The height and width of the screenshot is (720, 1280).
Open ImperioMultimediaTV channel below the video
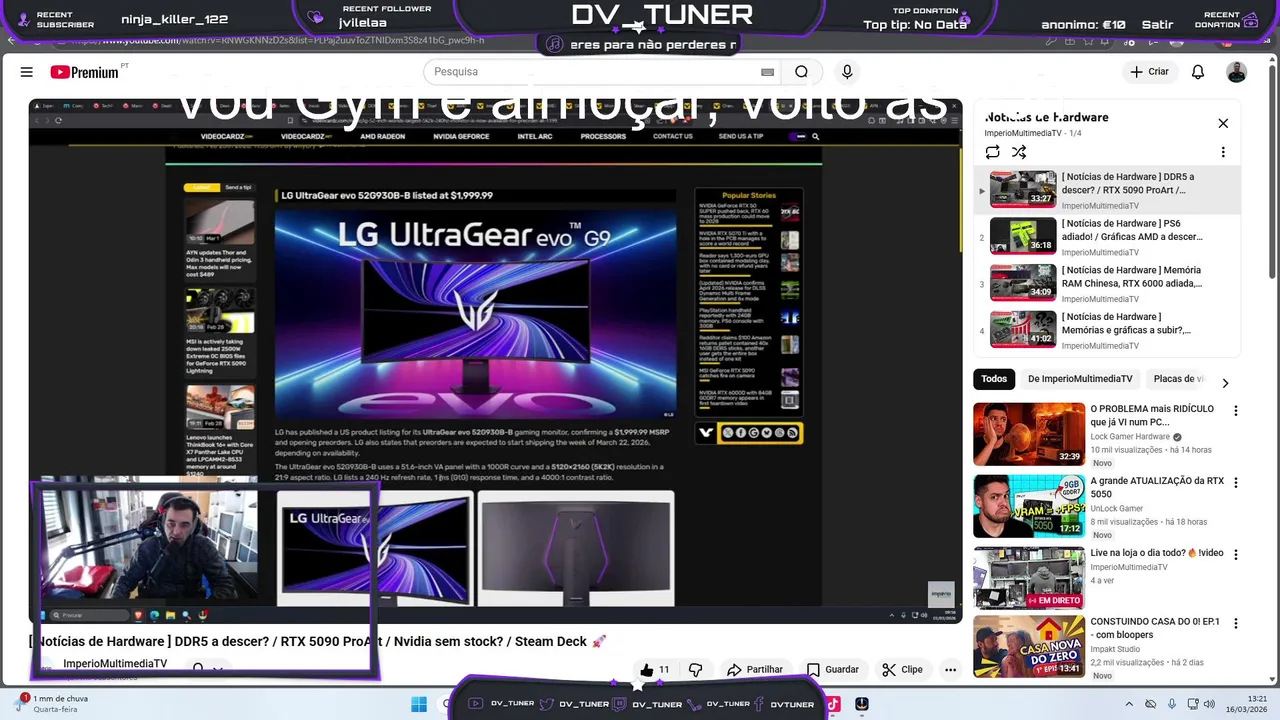click(x=115, y=664)
